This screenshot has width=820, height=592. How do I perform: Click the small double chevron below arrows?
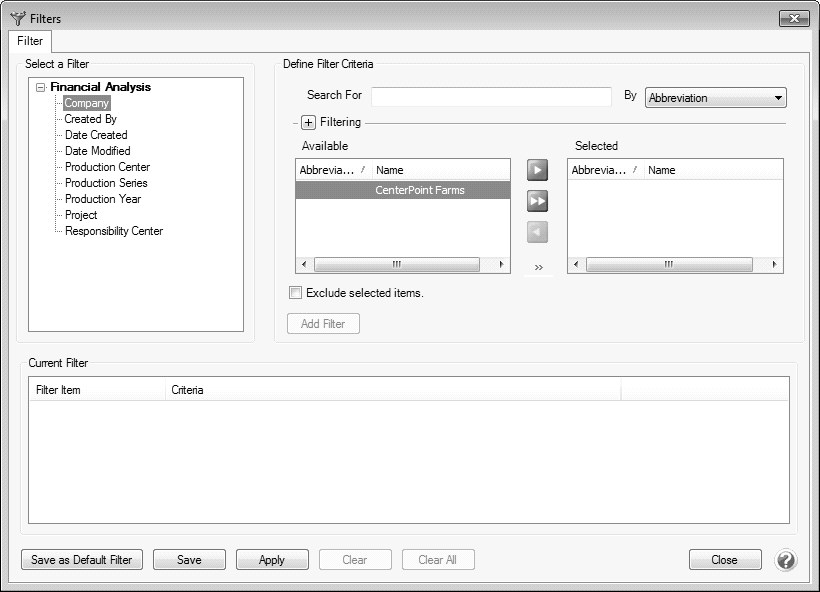[538, 267]
